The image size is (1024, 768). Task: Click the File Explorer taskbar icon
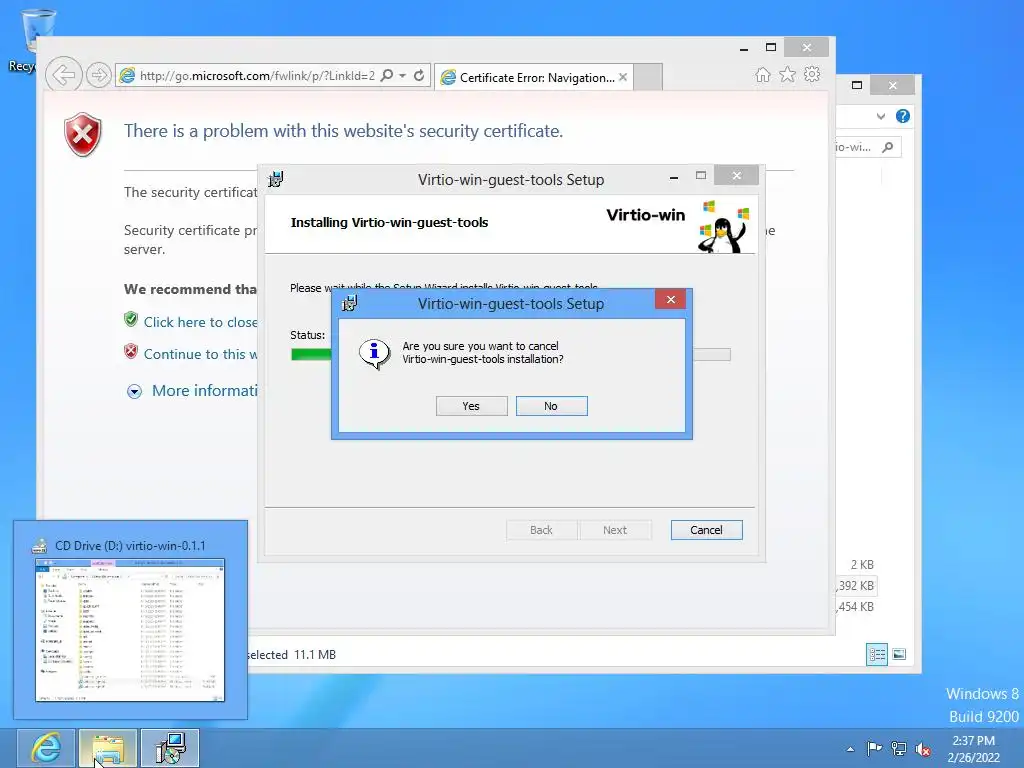(x=108, y=748)
